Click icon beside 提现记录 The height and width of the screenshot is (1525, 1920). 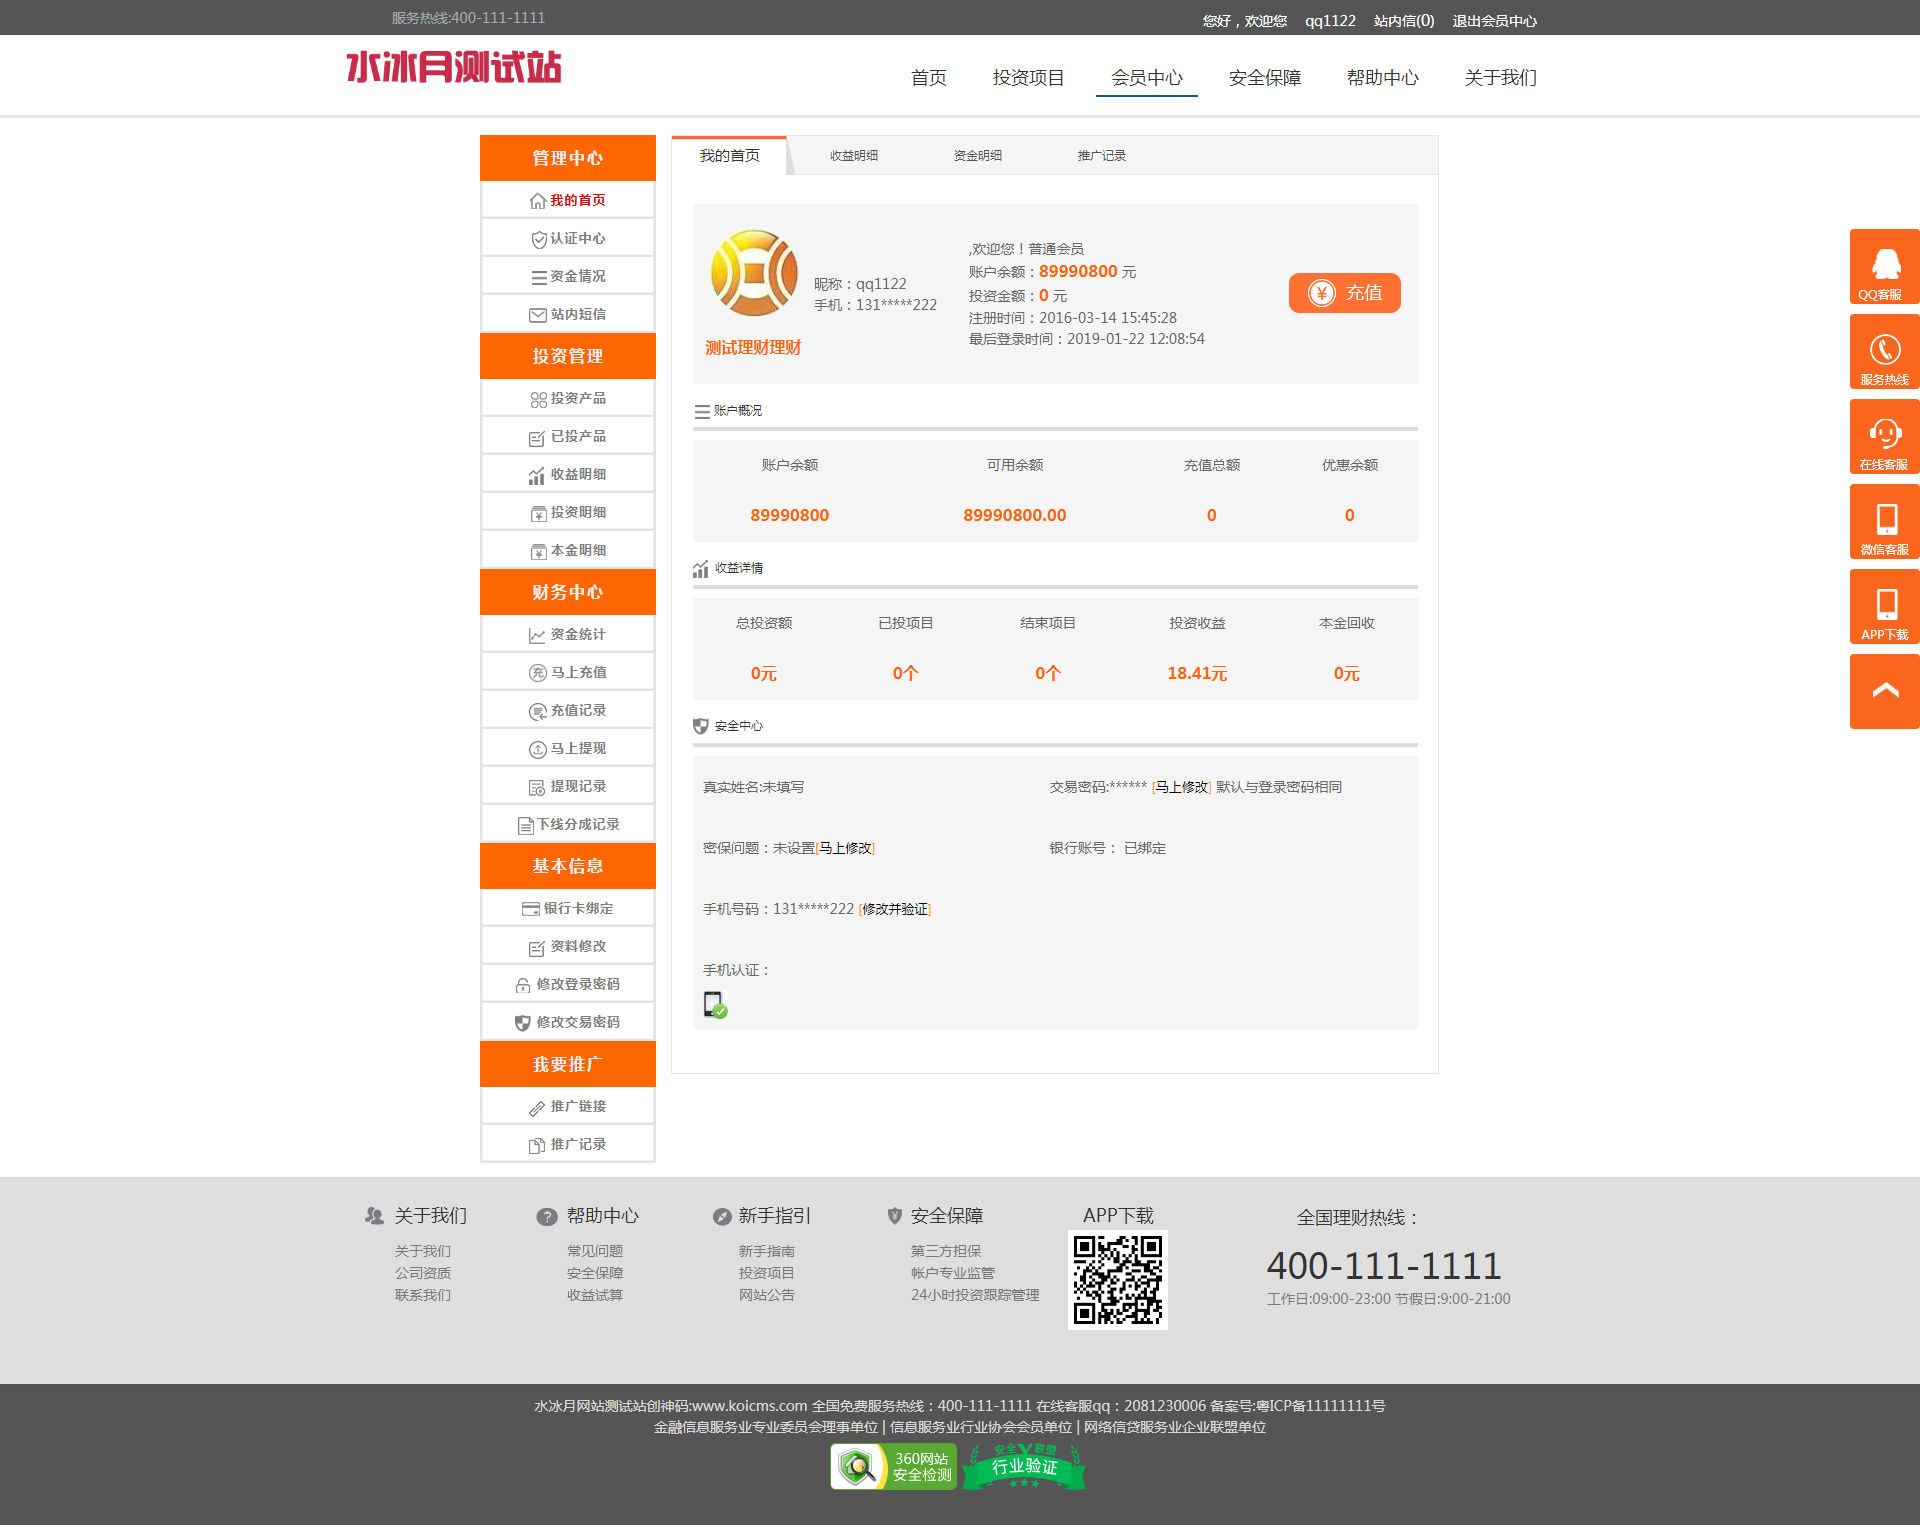point(537,787)
